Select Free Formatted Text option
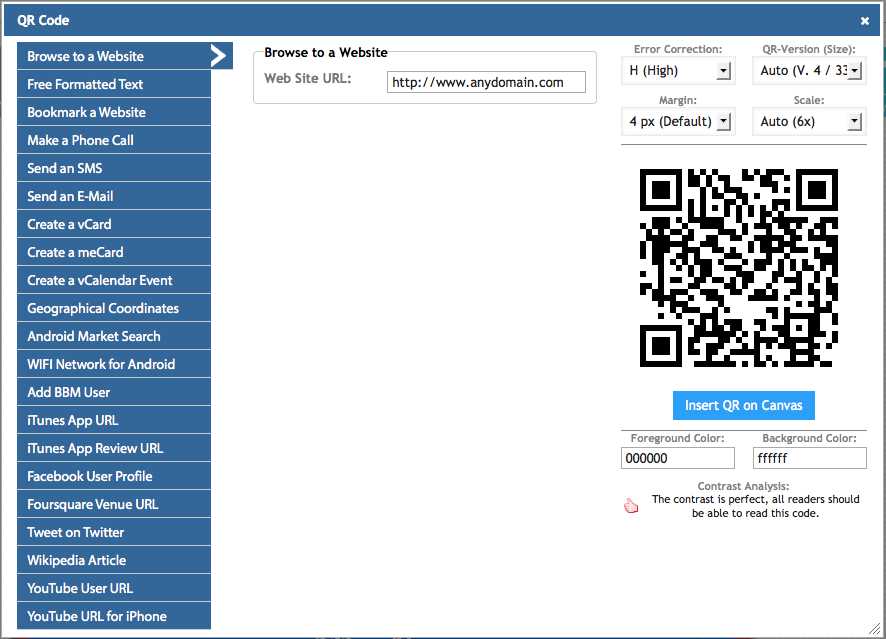Screen dimensions: 886x639 point(114,84)
